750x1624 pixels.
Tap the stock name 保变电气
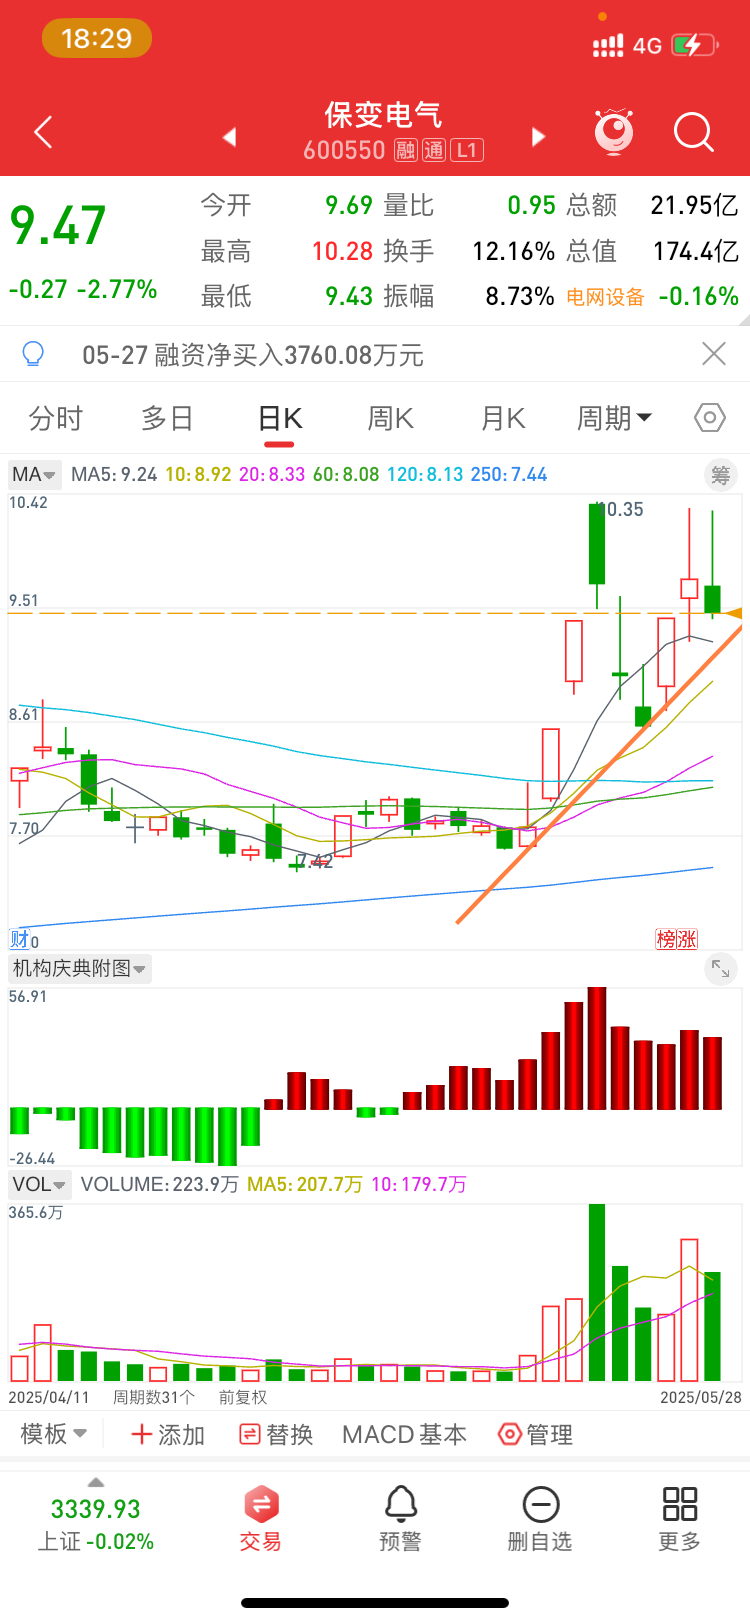[x=383, y=115]
